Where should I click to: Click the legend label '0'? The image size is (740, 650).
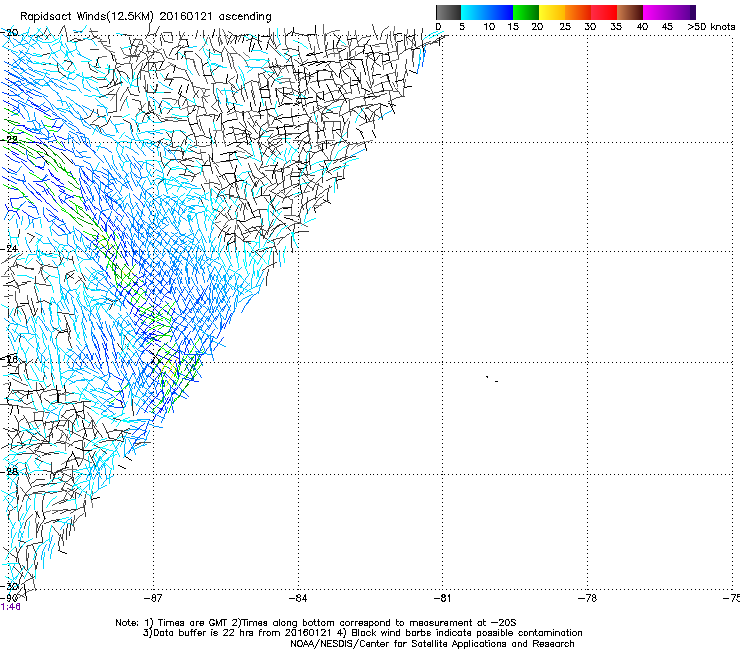click(438, 27)
